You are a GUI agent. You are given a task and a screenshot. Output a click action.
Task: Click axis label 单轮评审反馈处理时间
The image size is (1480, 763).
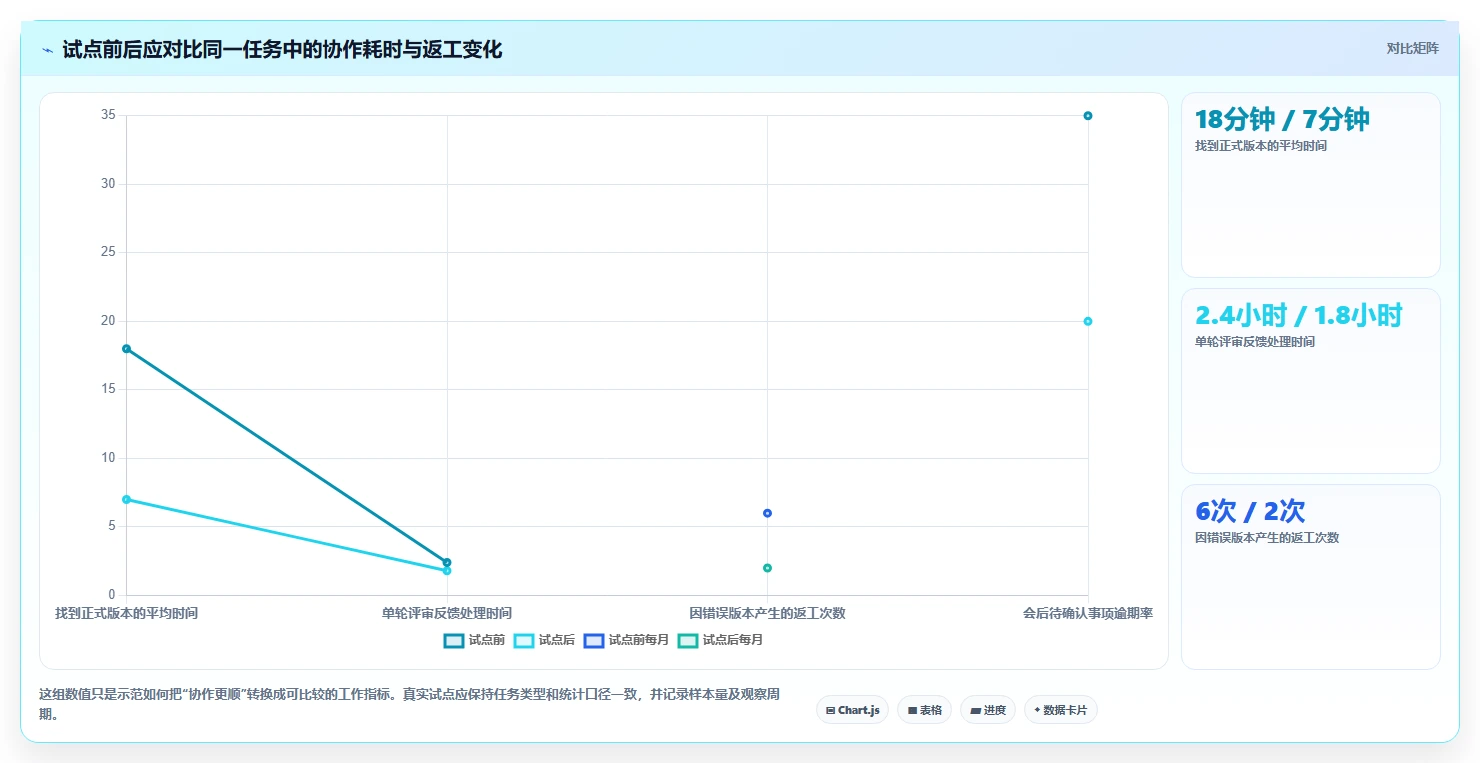447,613
